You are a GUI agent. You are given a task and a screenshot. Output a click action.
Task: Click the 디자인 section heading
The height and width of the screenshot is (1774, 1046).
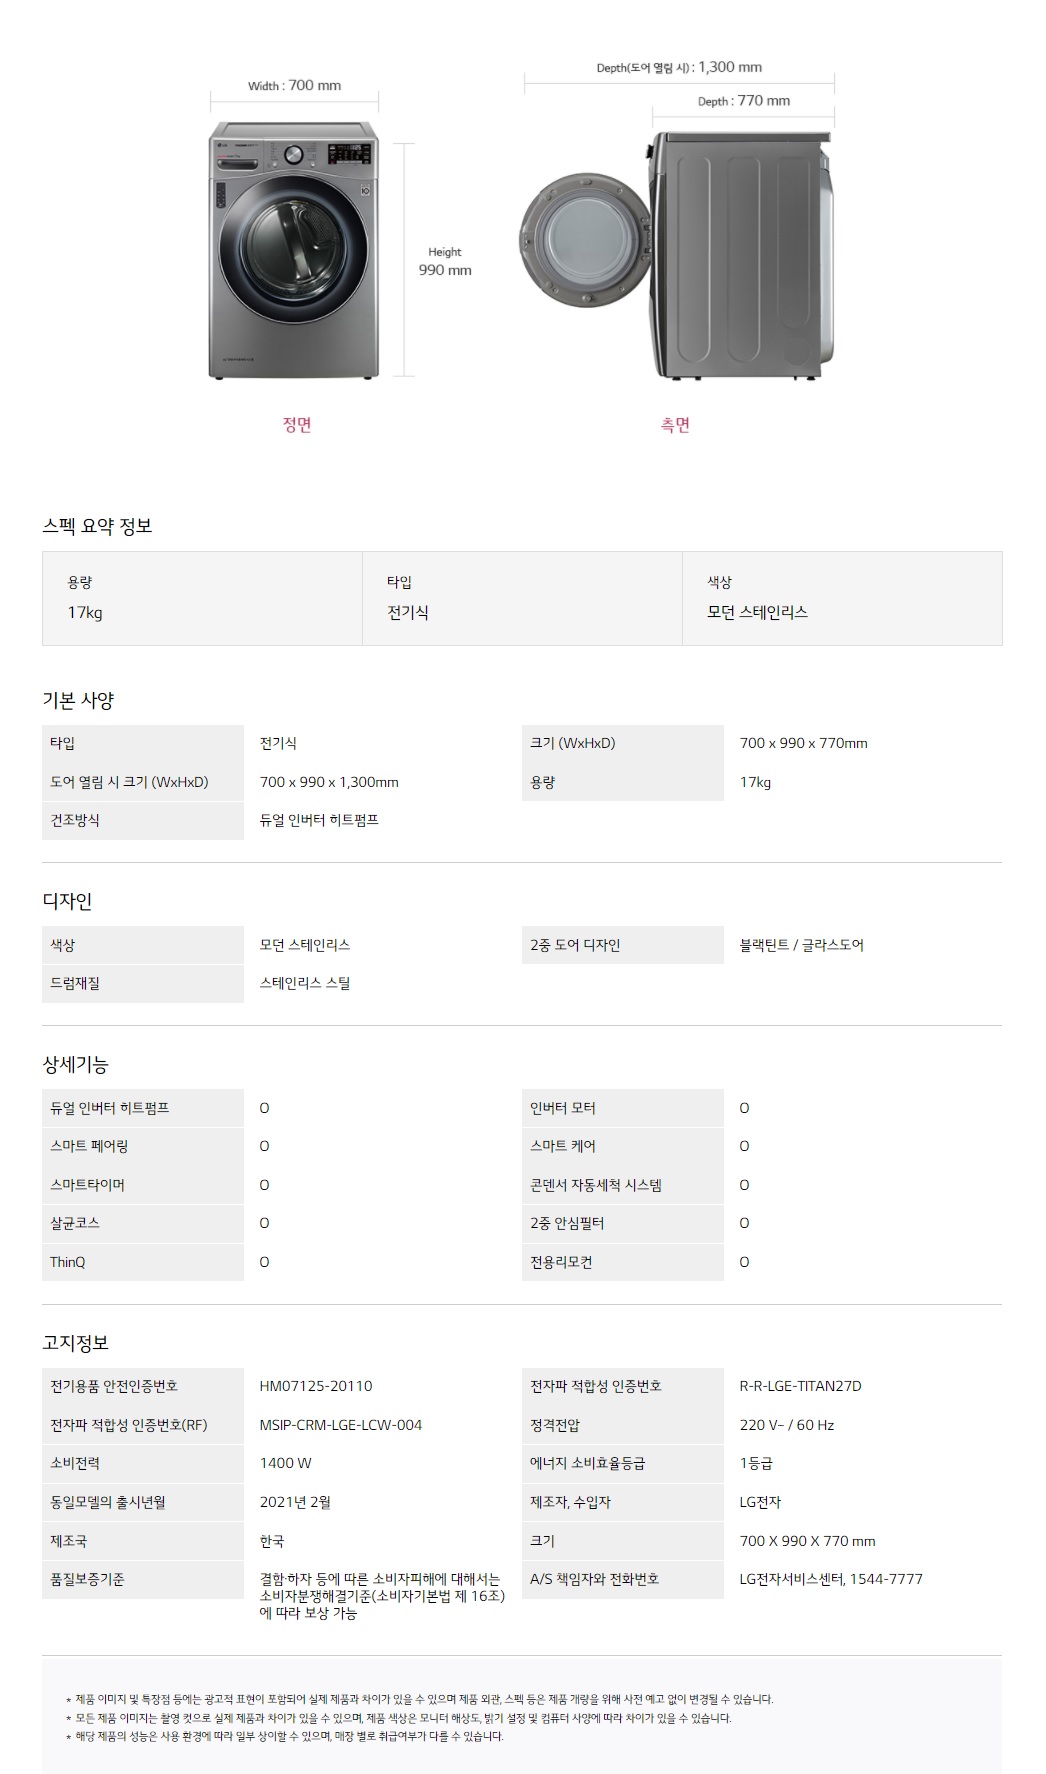coord(67,901)
